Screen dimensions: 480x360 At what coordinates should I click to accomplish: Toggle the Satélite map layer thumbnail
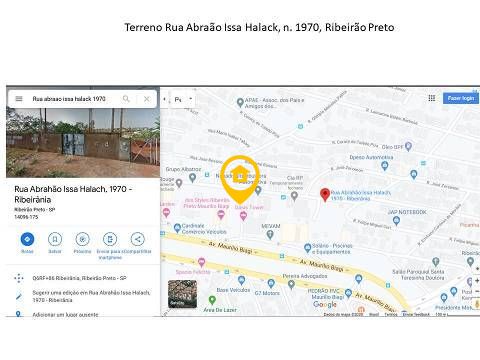[x=182, y=294]
